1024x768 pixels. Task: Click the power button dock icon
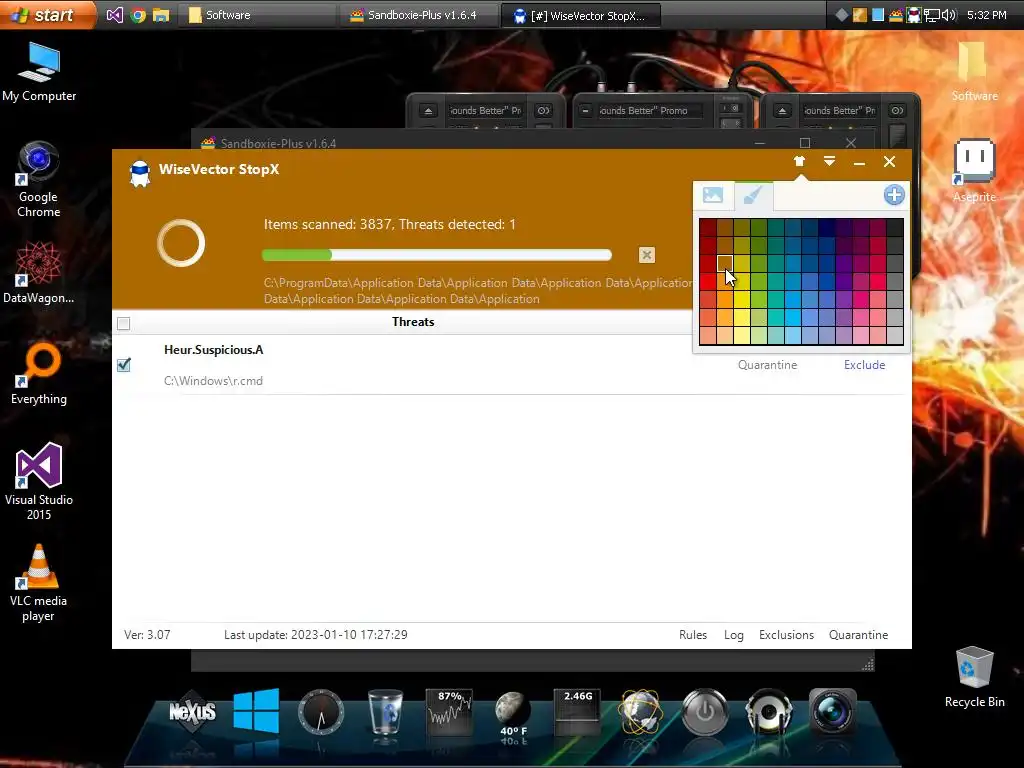[705, 712]
